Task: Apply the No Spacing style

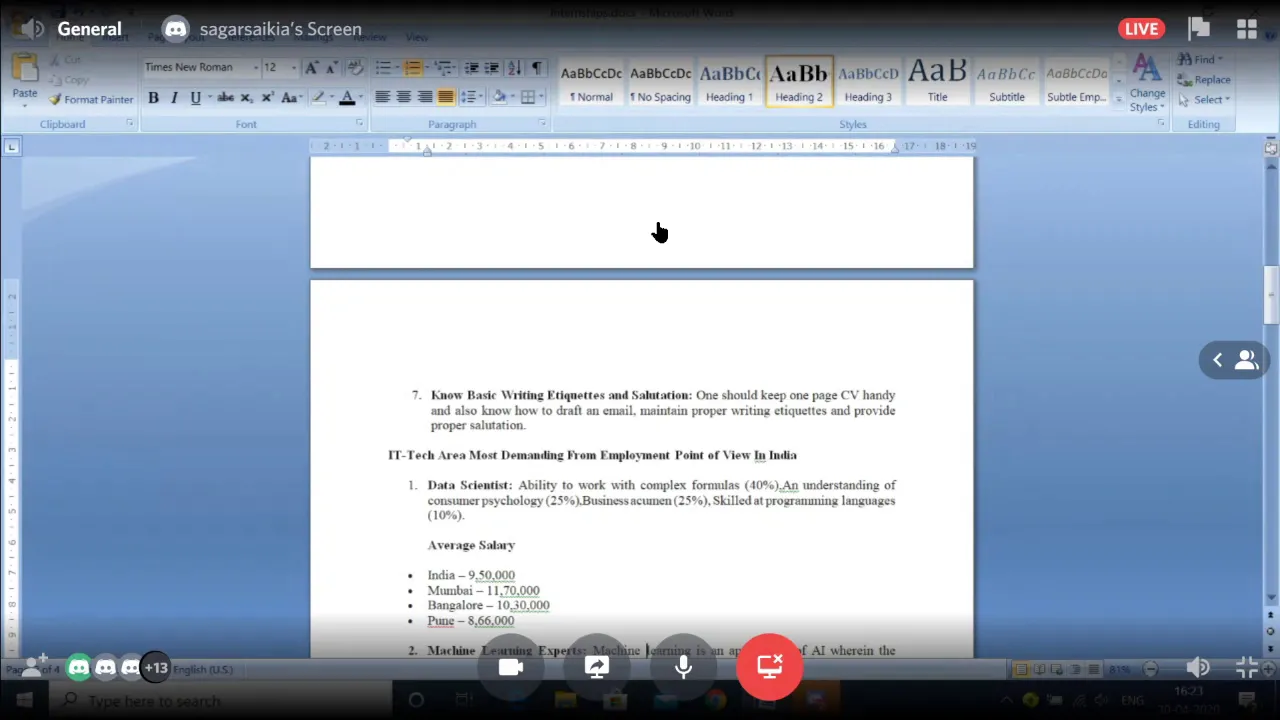Action: 660,82
